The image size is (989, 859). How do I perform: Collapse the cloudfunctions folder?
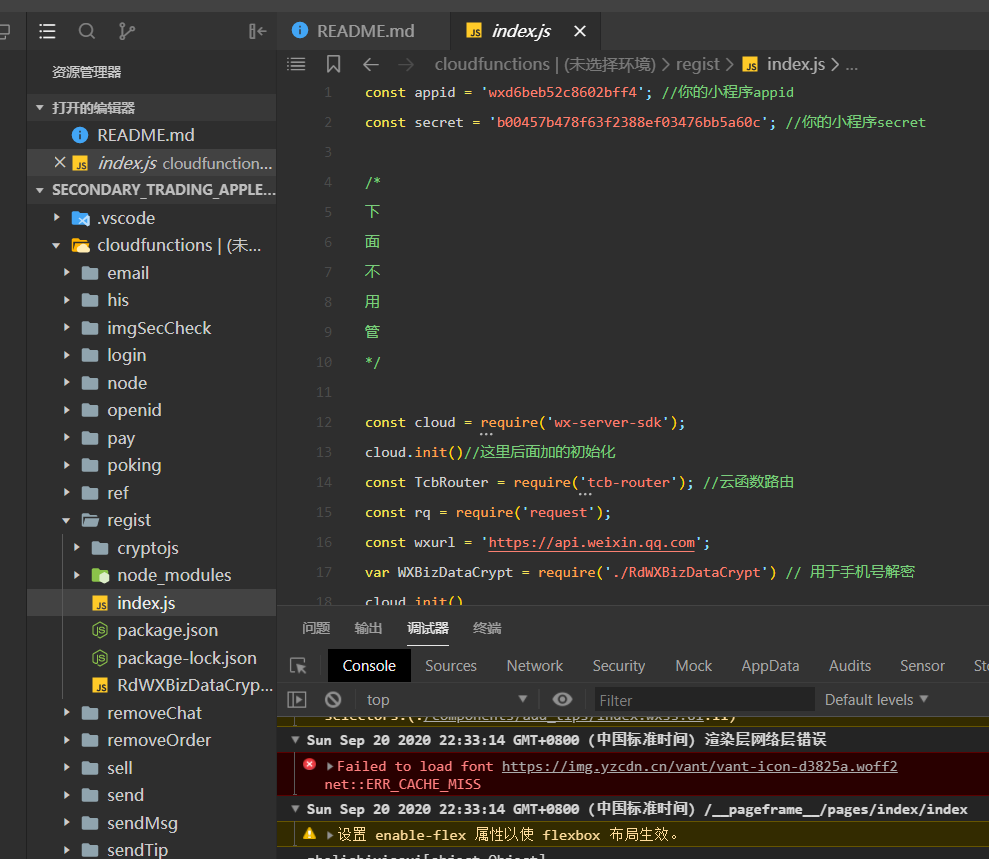click(57, 245)
